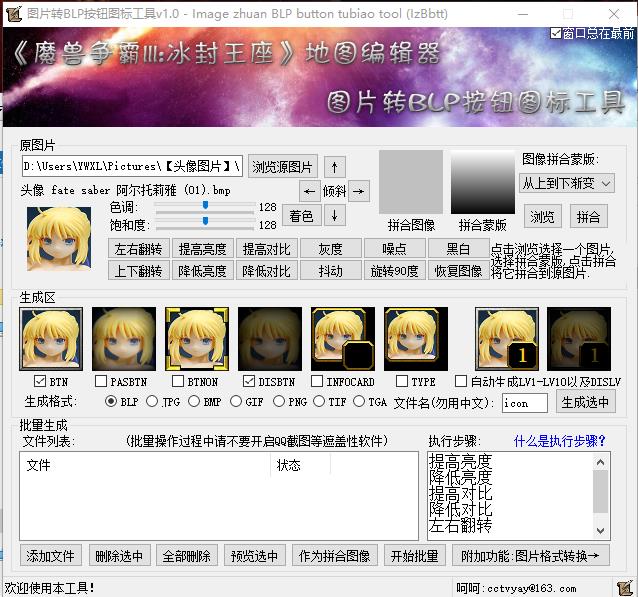Open the 从上到下渐变 mask dropdown
This screenshot has height=597, width=638.
coord(567,184)
